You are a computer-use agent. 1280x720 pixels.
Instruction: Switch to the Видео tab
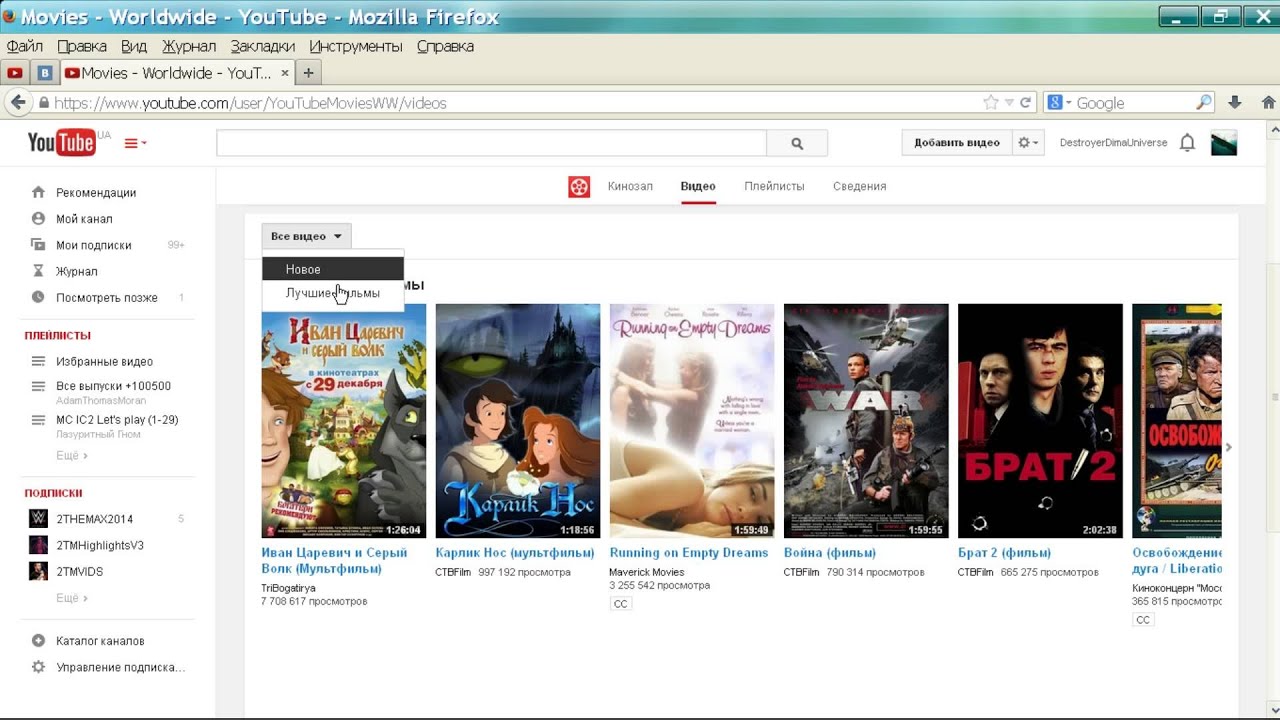point(698,186)
